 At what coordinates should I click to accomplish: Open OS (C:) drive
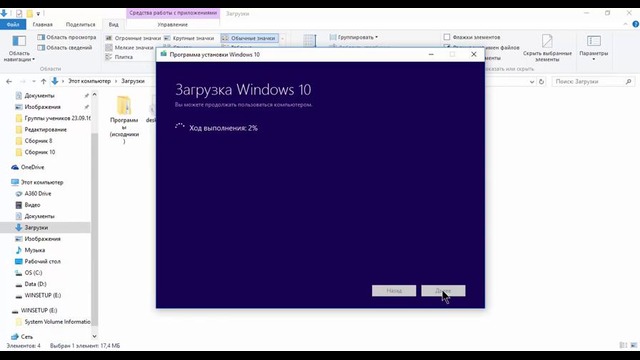[x=33, y=273]
